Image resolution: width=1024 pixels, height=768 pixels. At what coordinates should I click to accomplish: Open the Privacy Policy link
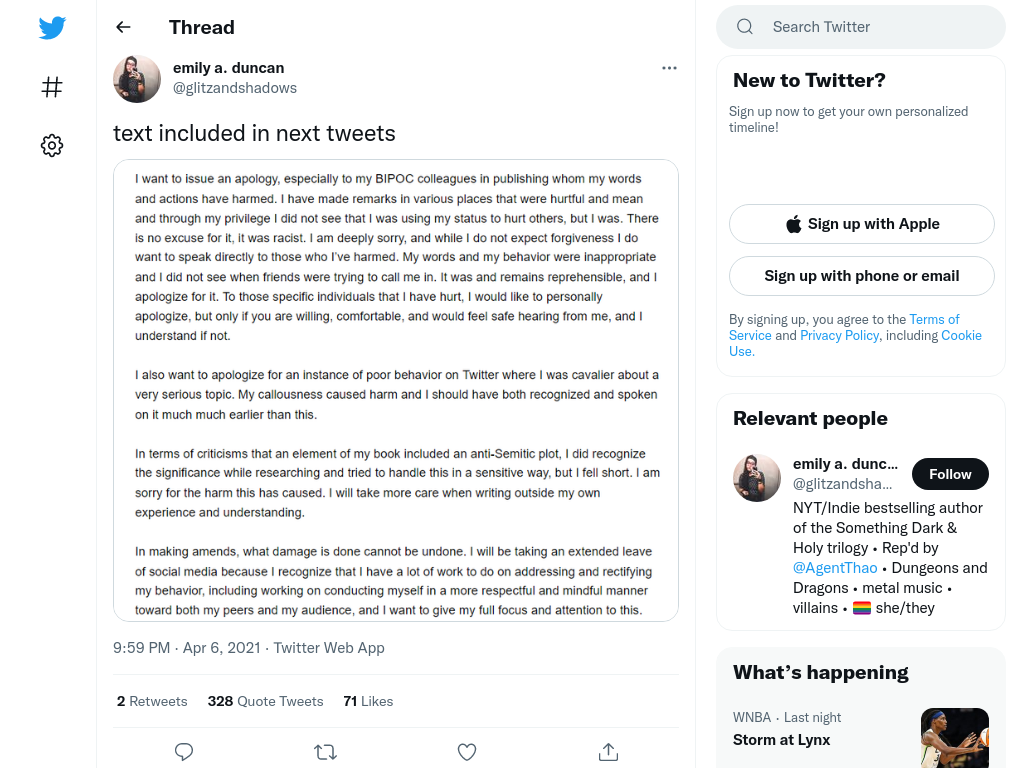coord(839,335)
